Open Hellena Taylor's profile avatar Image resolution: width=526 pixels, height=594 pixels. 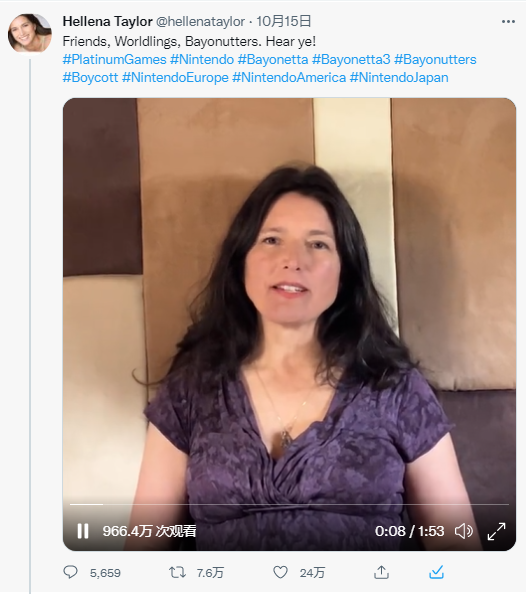(30, 33)
